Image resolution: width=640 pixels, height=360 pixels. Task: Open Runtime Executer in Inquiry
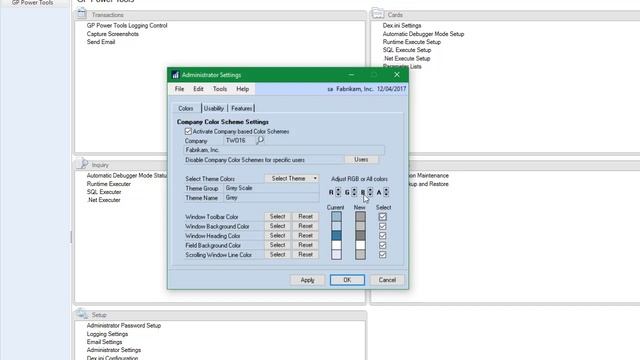pyautogui.click(x=109, y=184)
